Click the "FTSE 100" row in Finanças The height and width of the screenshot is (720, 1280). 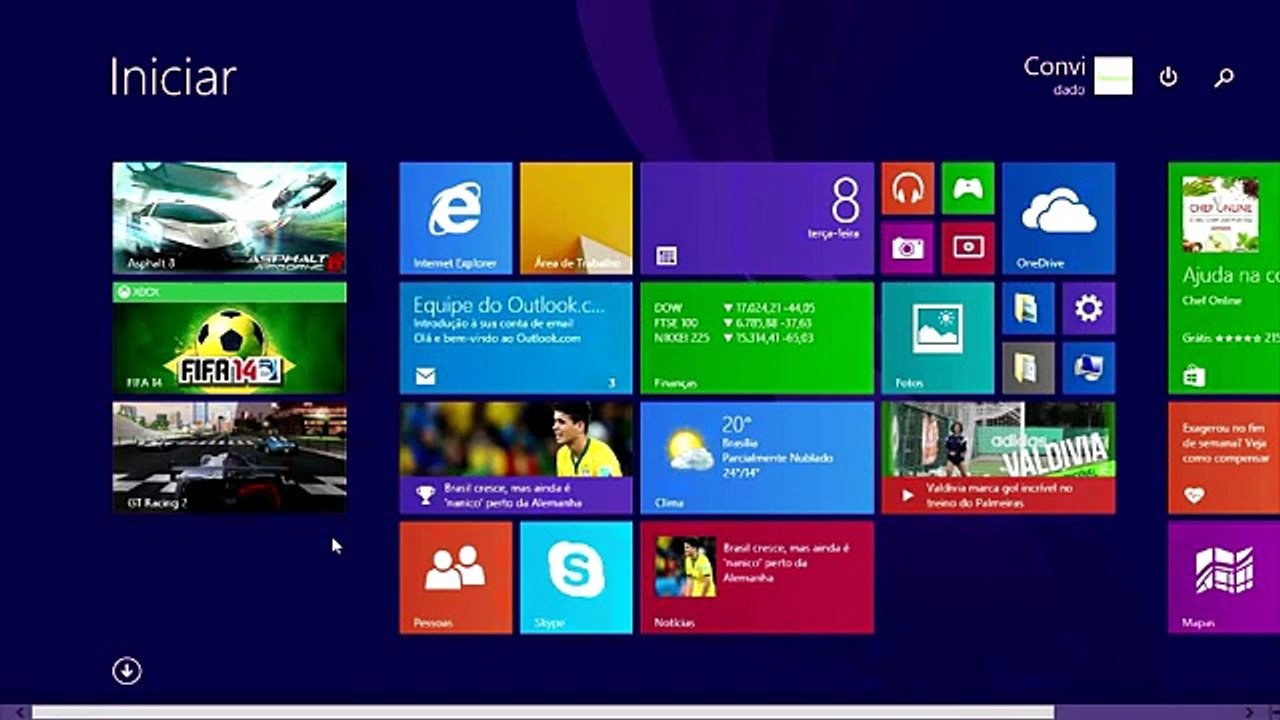(x=735, y=323)
